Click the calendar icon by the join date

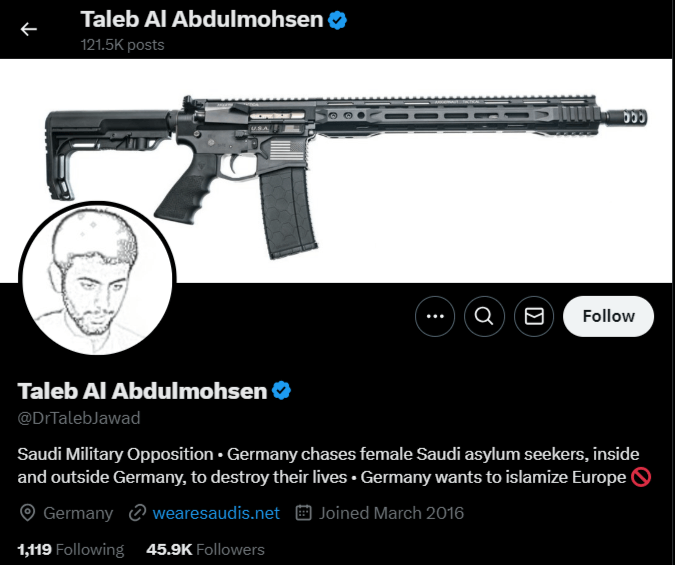coord(303,513)
